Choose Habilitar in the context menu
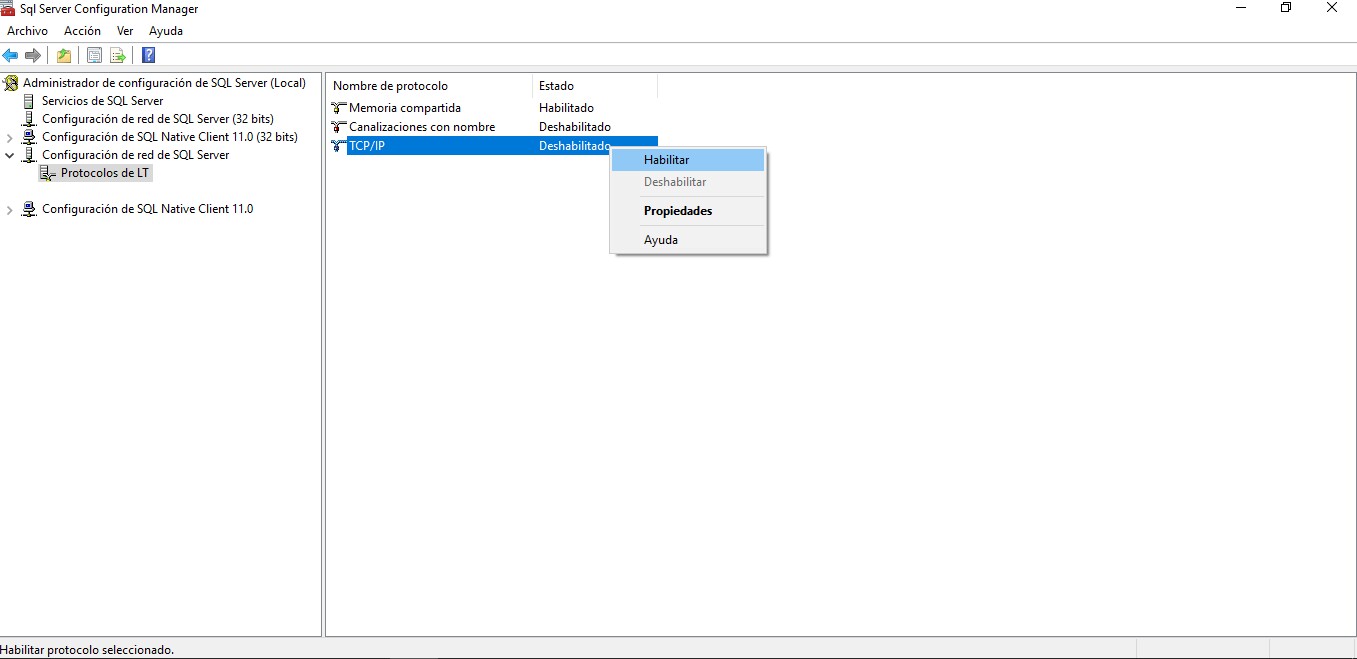The height and width of the screenshot is (659, 1357). 688,160
